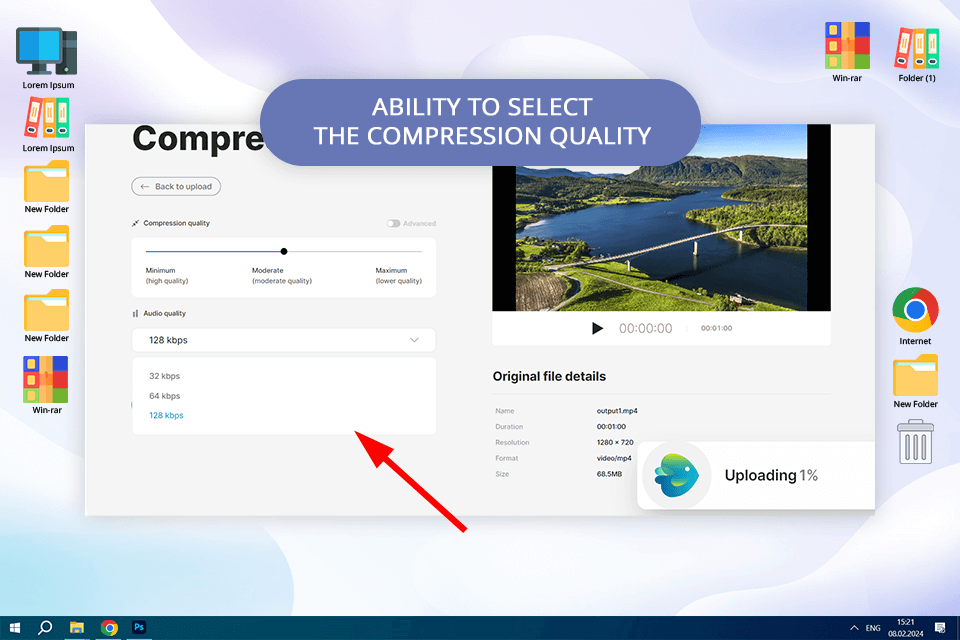Set compression to Maximum (lower quality)

click(x=399, y=276)
